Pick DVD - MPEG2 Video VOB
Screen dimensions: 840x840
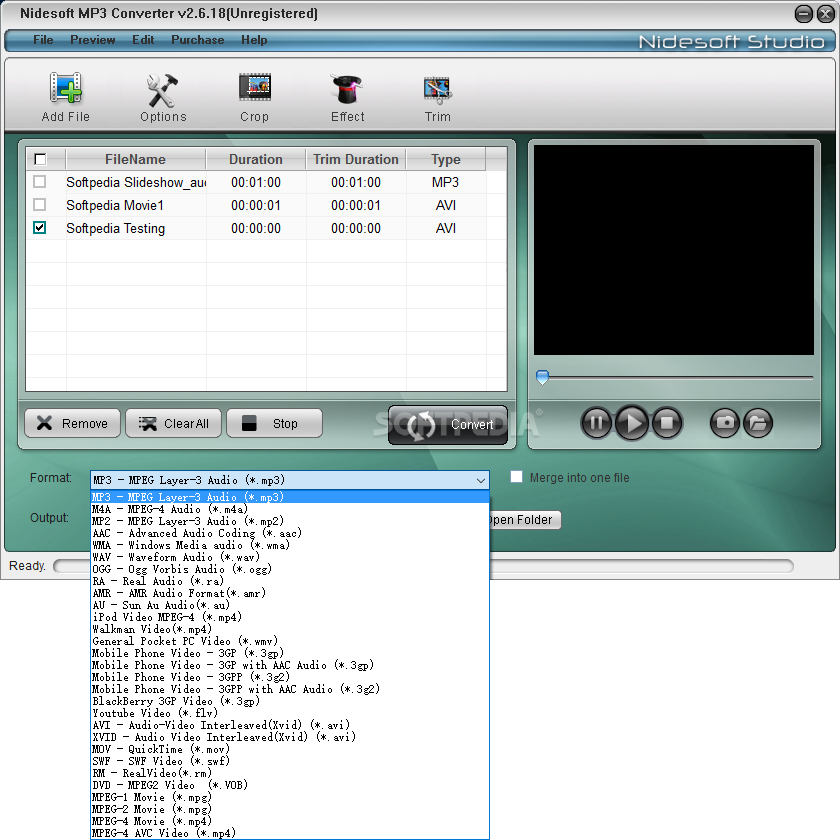point(290,785)
